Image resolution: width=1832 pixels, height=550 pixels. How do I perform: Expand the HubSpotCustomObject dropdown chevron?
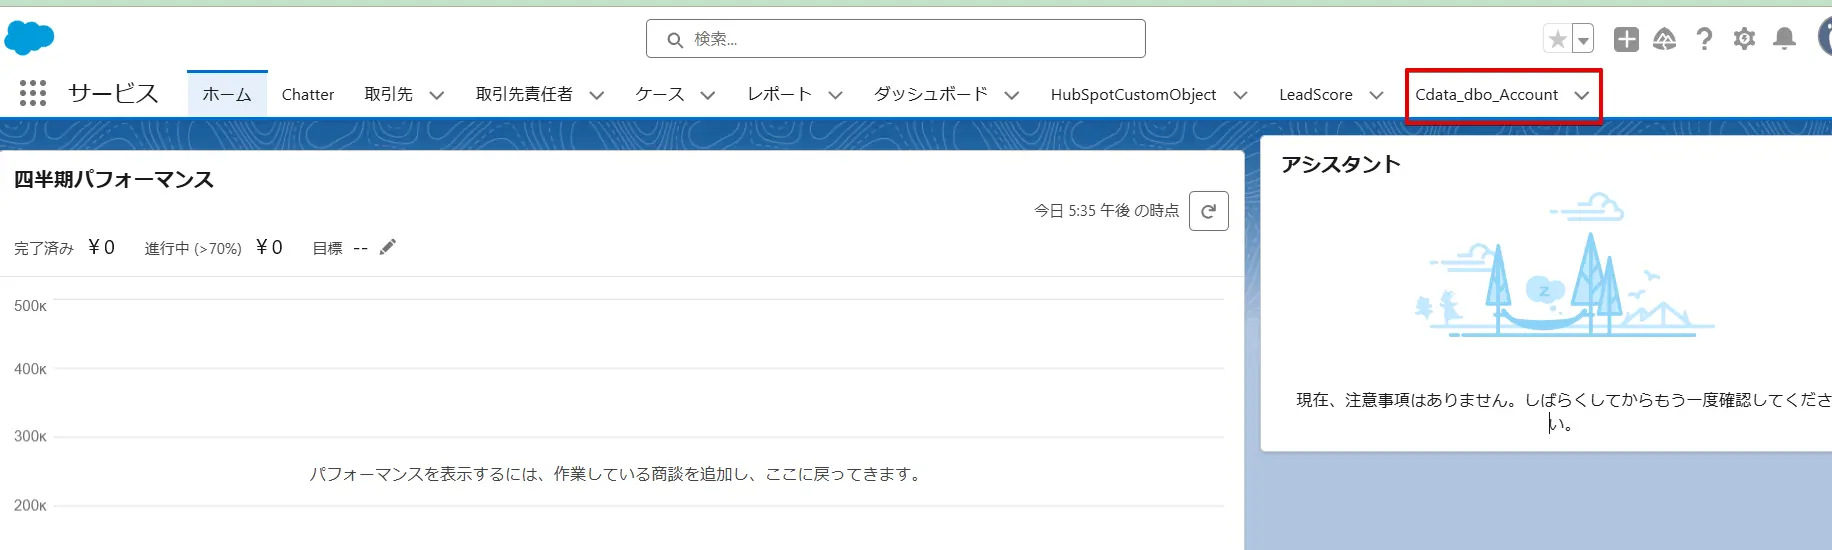(x=1241, y=95)
